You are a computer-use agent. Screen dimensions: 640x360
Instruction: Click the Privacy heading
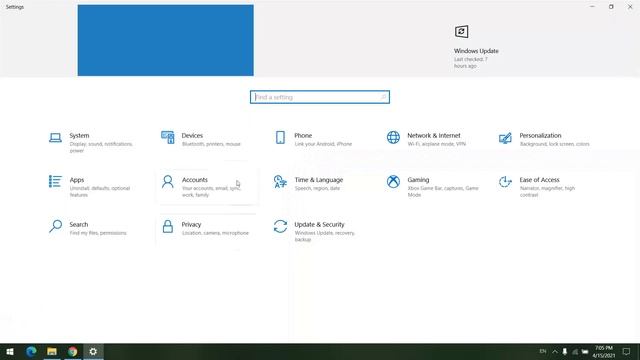coord(191,224)
